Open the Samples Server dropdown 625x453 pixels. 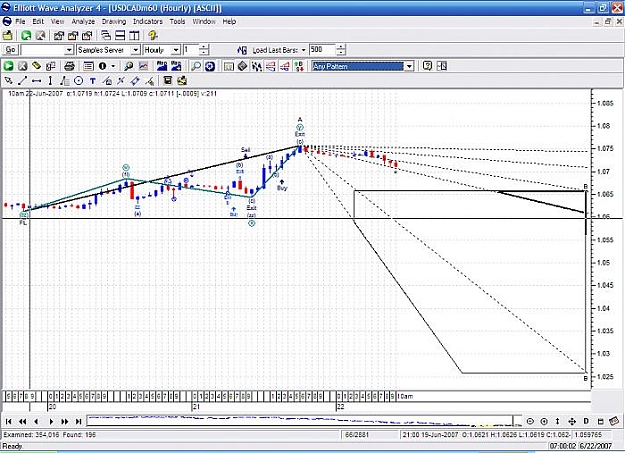[136, 50]
